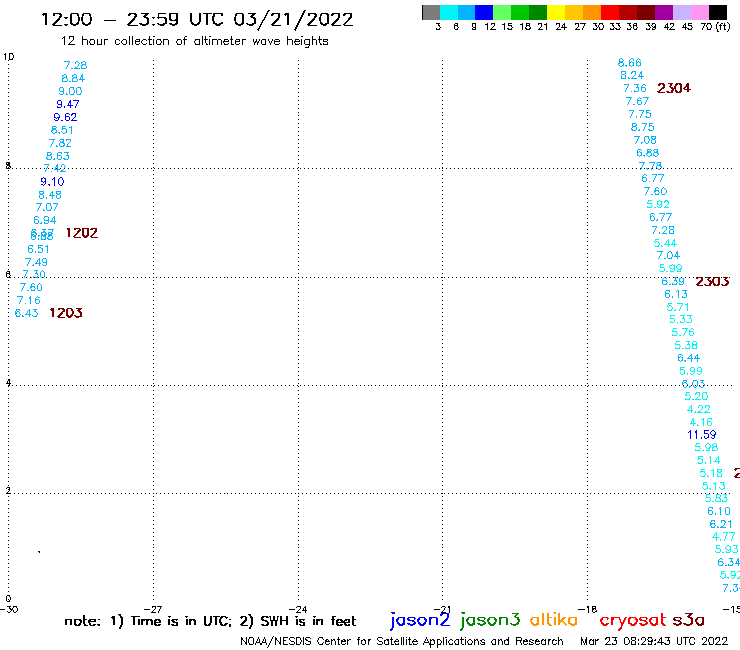Click the purple swatch labeled 42
This screenshot has width=740, height=650.
[x=664, y=12]
